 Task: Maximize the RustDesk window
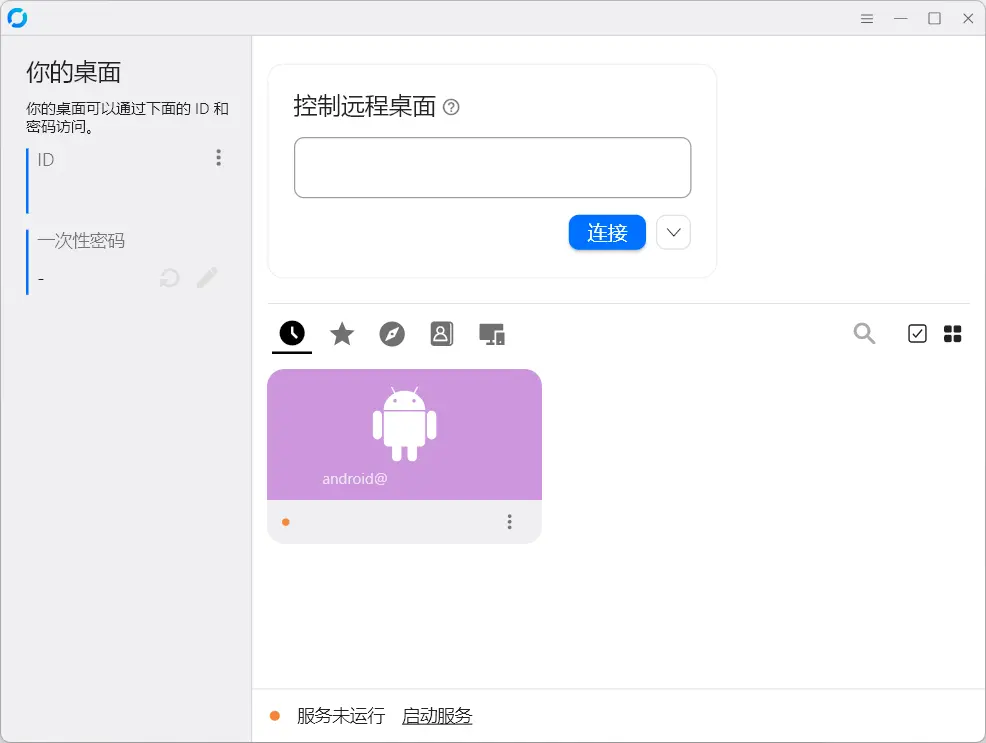point(934,18)
